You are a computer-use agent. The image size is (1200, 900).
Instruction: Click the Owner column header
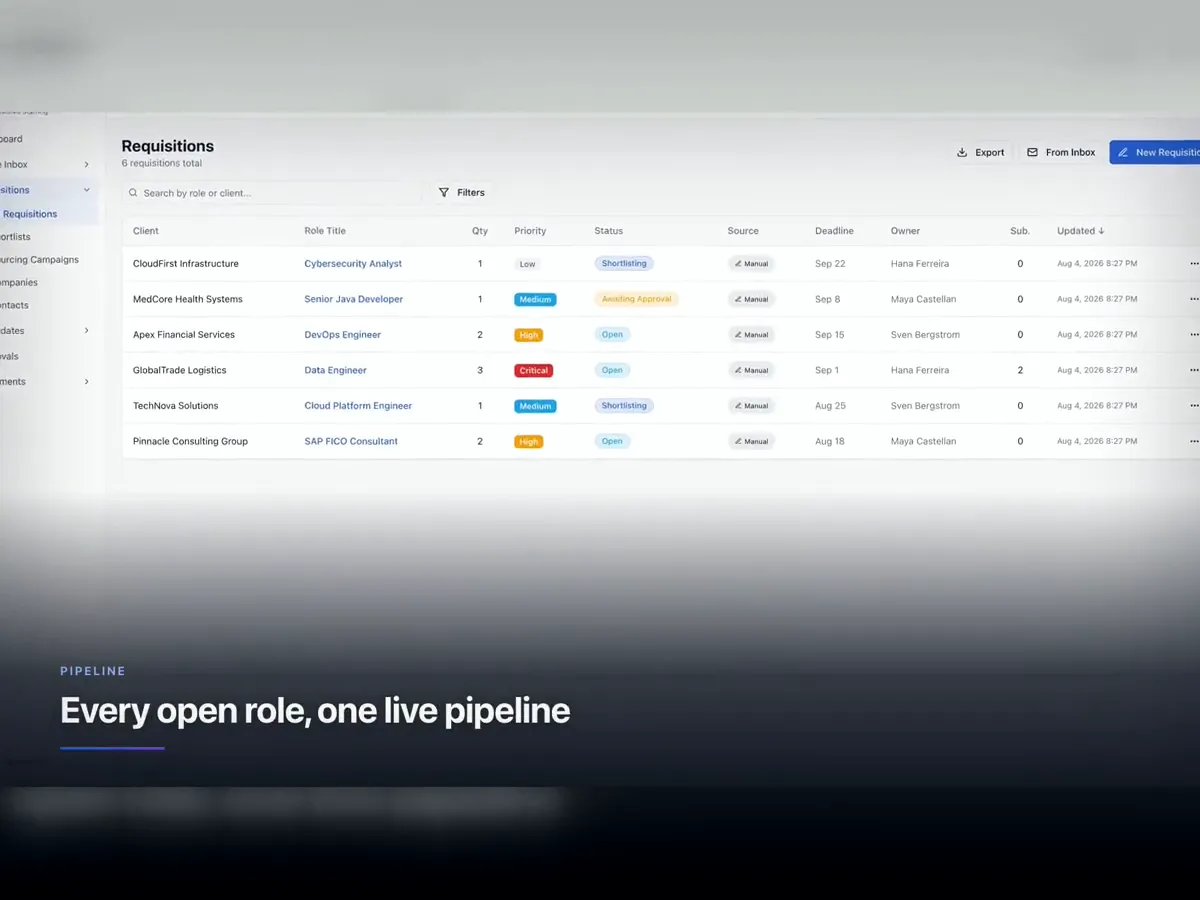[905, 231]
